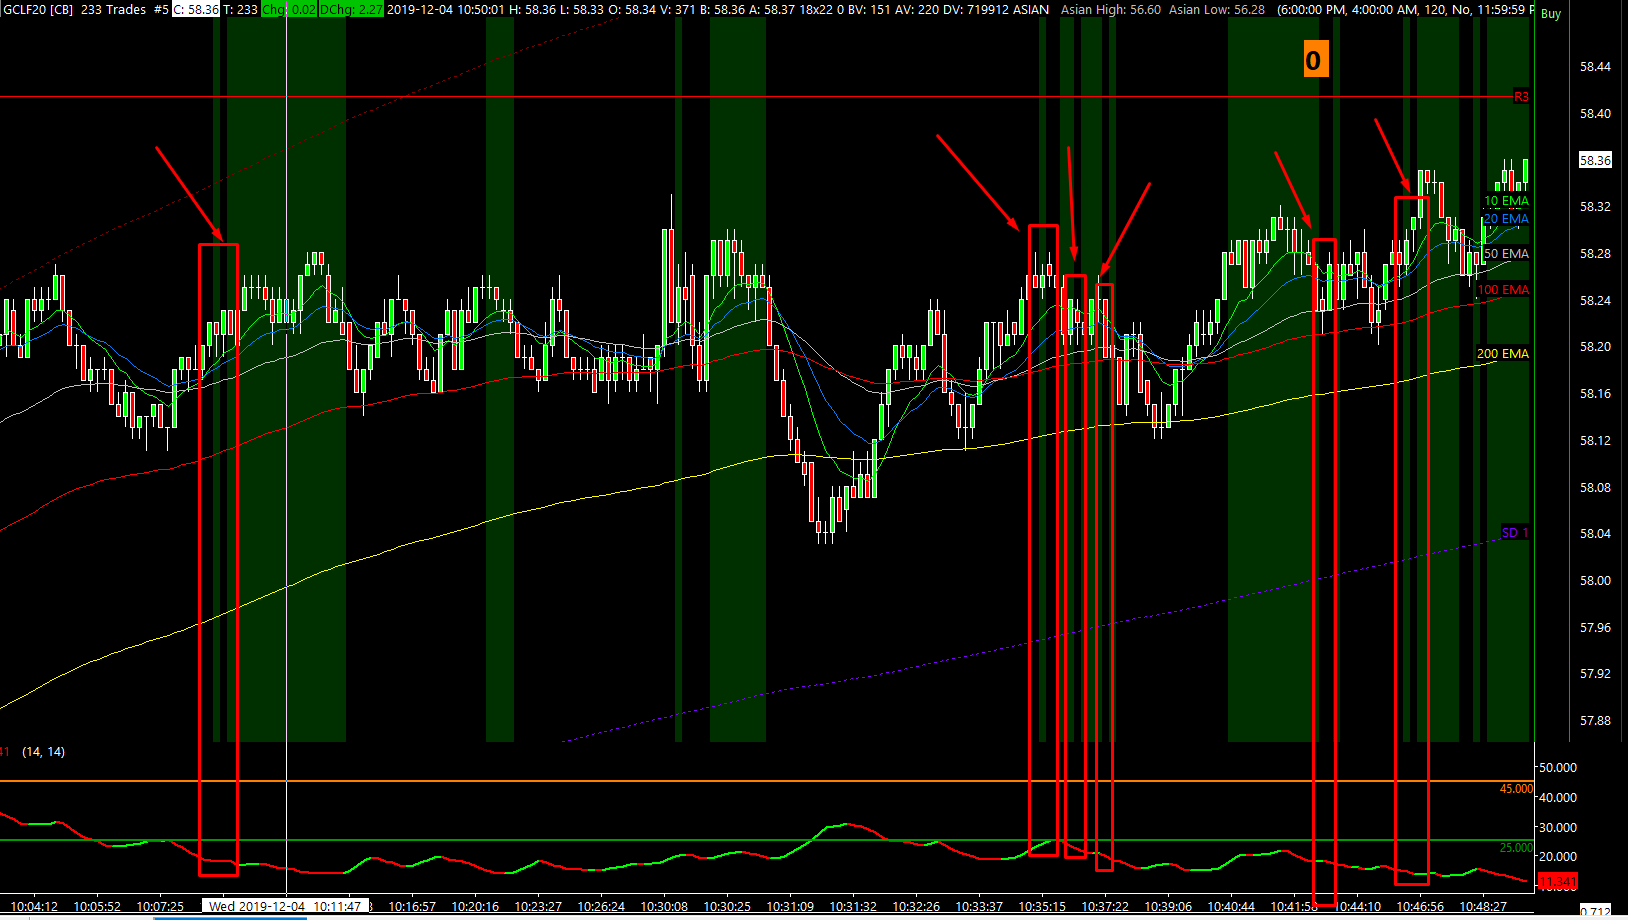Viewport: 1628px width, 920px height.
Task: Click the 'Wed 2019-12-04 10:11:47' crosshair time label
Action: [x=285, y=907]
